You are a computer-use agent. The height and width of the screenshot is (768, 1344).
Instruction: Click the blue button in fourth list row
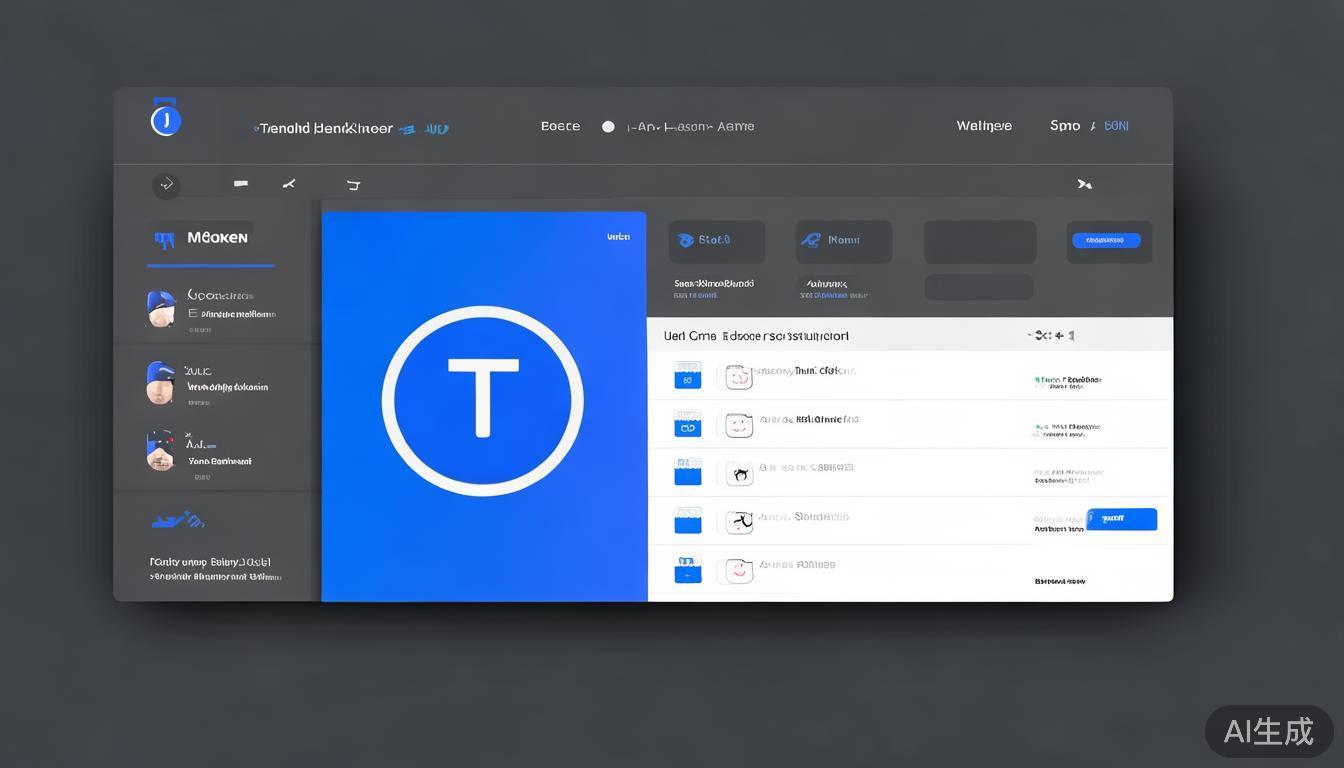coord(1121,519)
